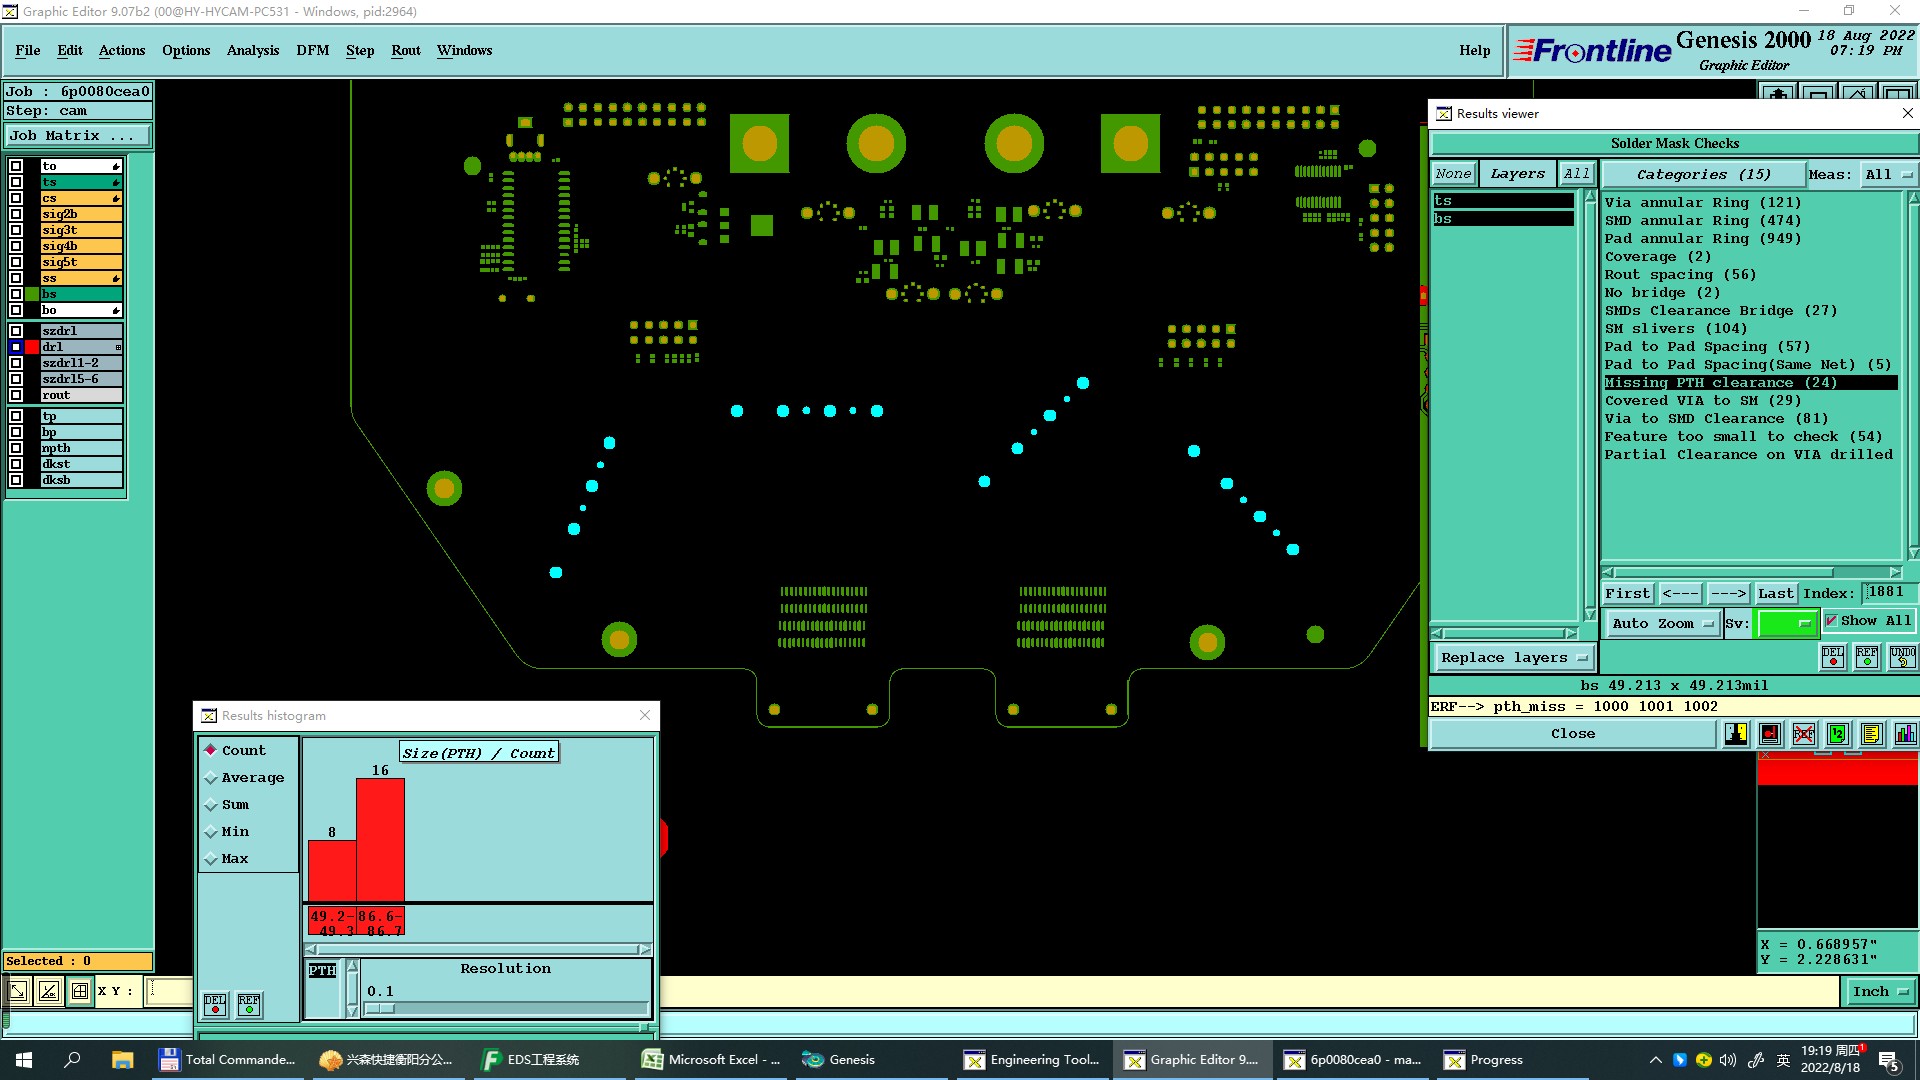This screenshot has width=1920, height=1080.
Task: Open the Auto Zoom dropdown
Action: (x=1662, y=623)
